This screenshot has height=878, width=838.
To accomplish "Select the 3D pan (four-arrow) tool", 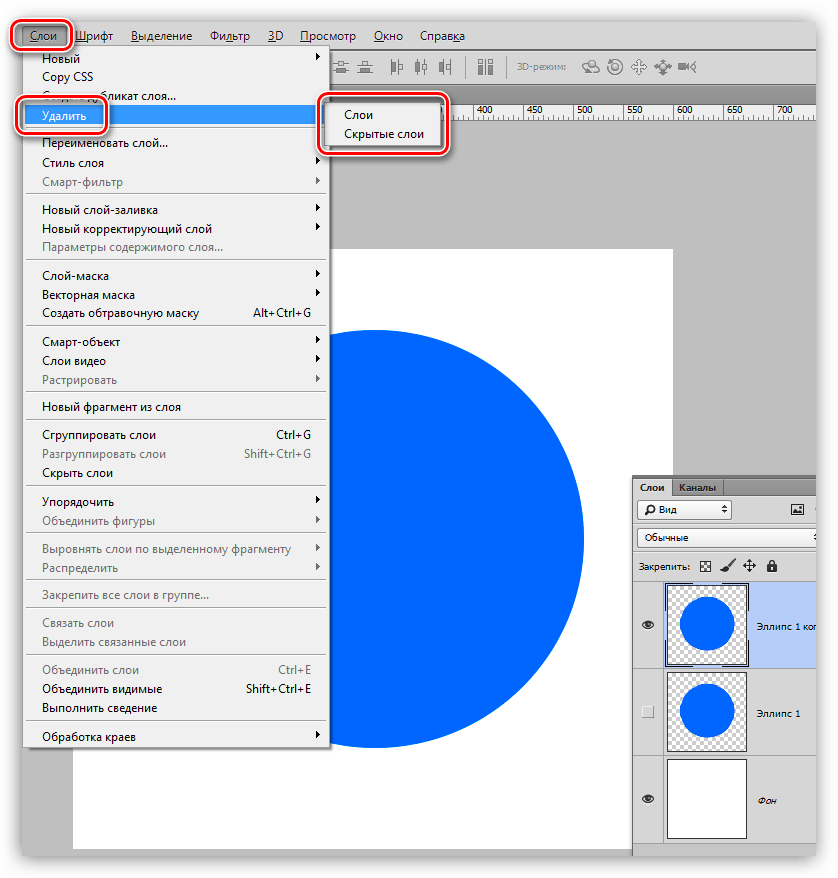I will point(639,67).
